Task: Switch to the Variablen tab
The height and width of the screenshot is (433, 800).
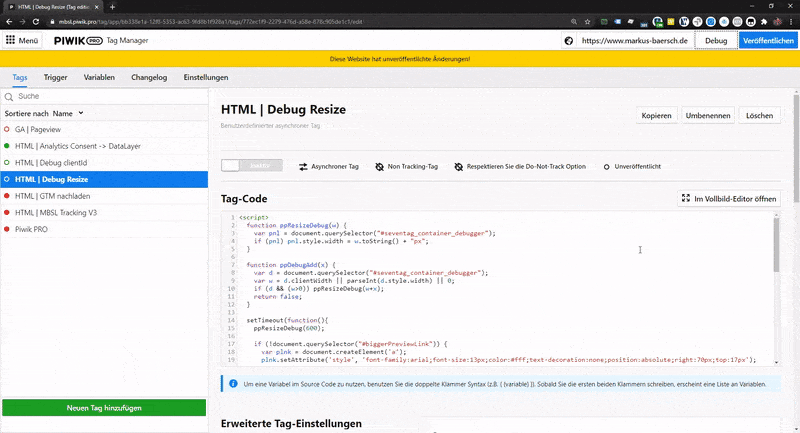Action: click(99, 78)
